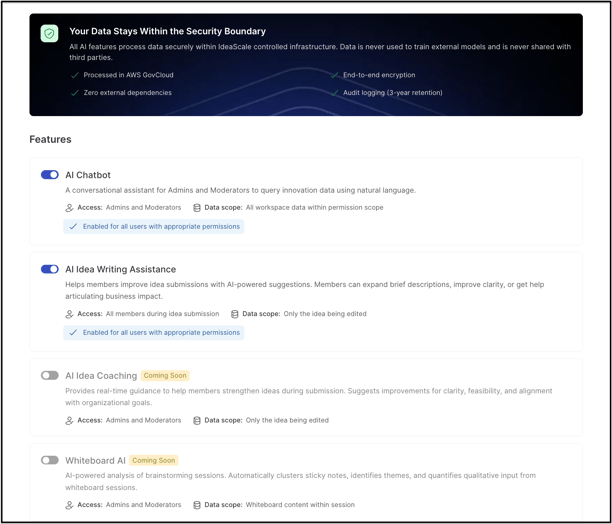Image resolution: width=612 pixels, height=524 pixels.
Task: Click the AI Chatbot data scope database icon
Action: (x=197, y=208)
